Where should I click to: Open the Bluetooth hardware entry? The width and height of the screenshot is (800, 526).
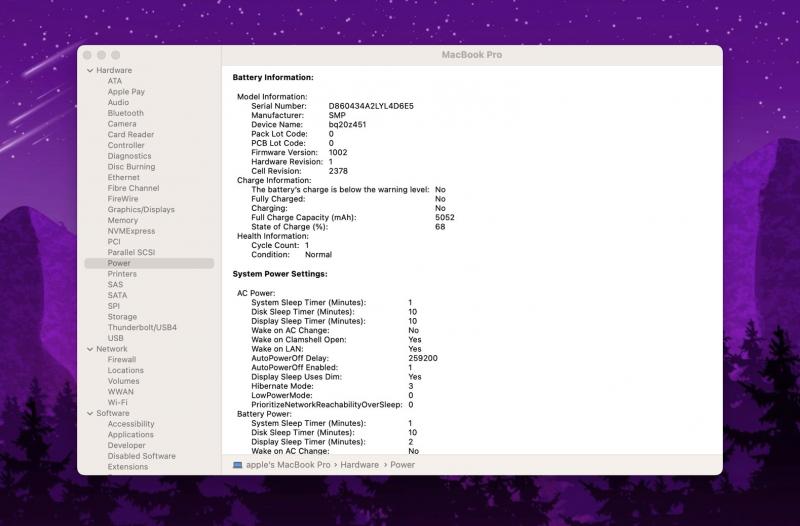(x=126, y=113)
